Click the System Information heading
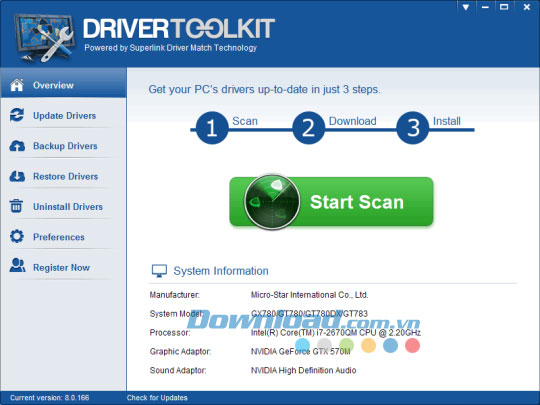540x405 pixels. click(x=221, y=271)
